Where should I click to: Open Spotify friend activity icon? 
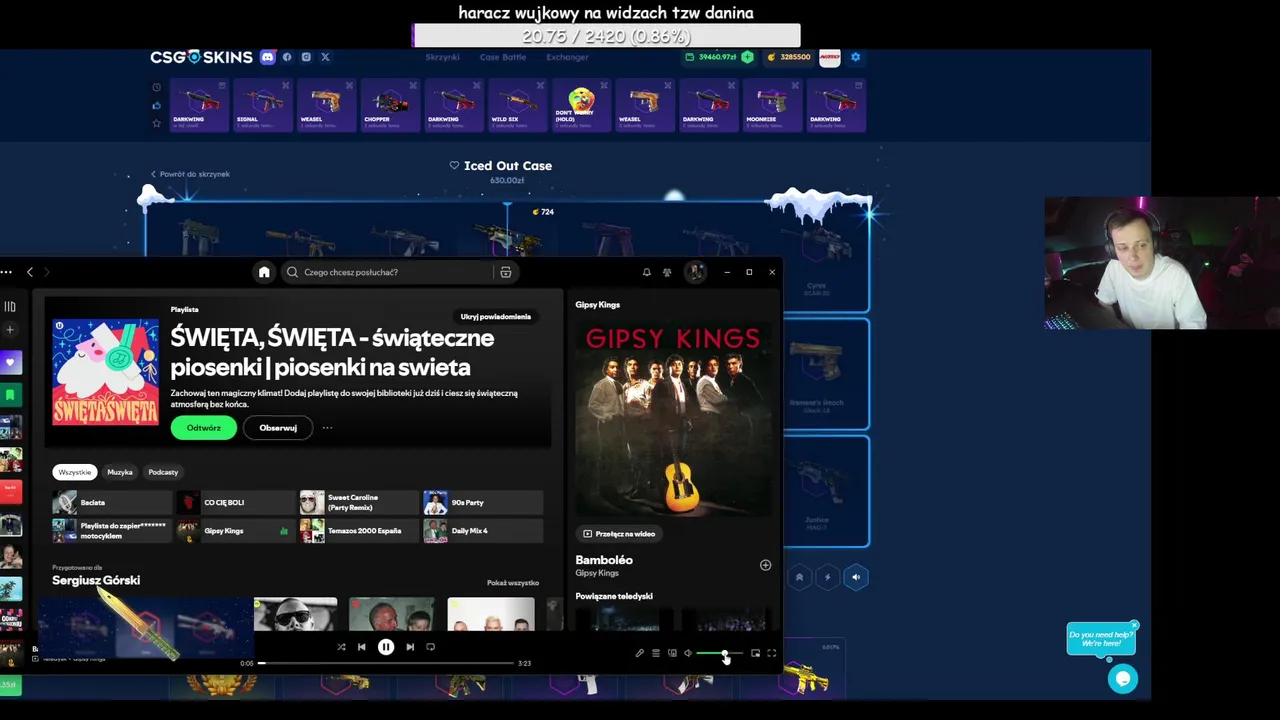coord(667,272)
